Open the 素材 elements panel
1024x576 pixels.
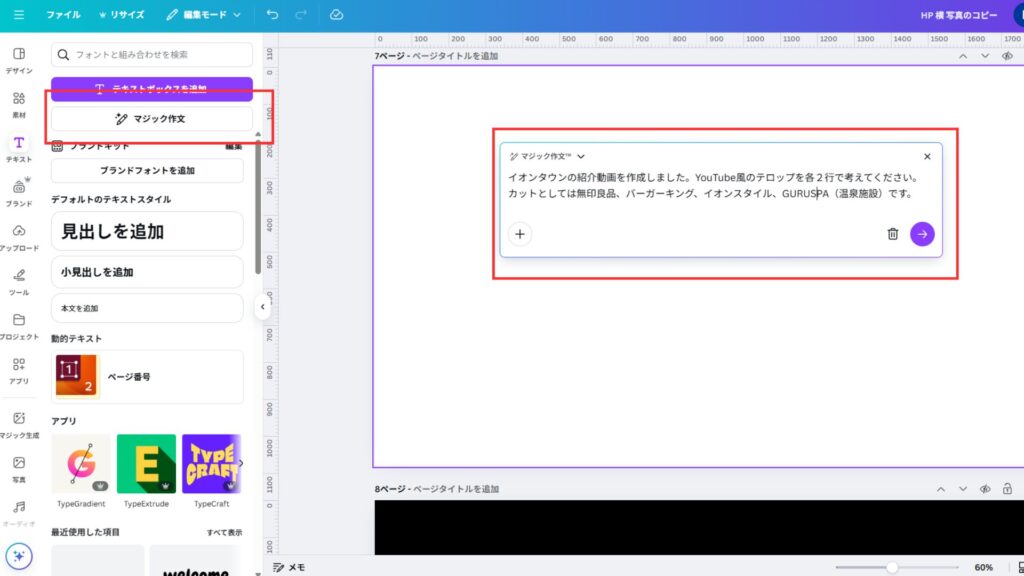[x=19, y=104]
